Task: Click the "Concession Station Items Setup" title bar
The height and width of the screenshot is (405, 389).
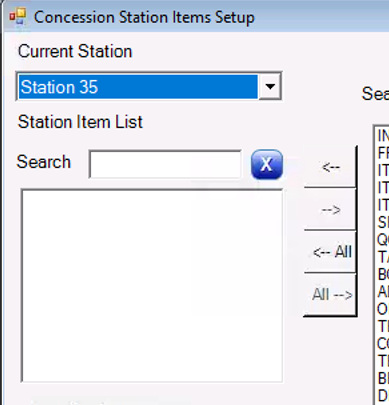Action: [x=194, y=17]
